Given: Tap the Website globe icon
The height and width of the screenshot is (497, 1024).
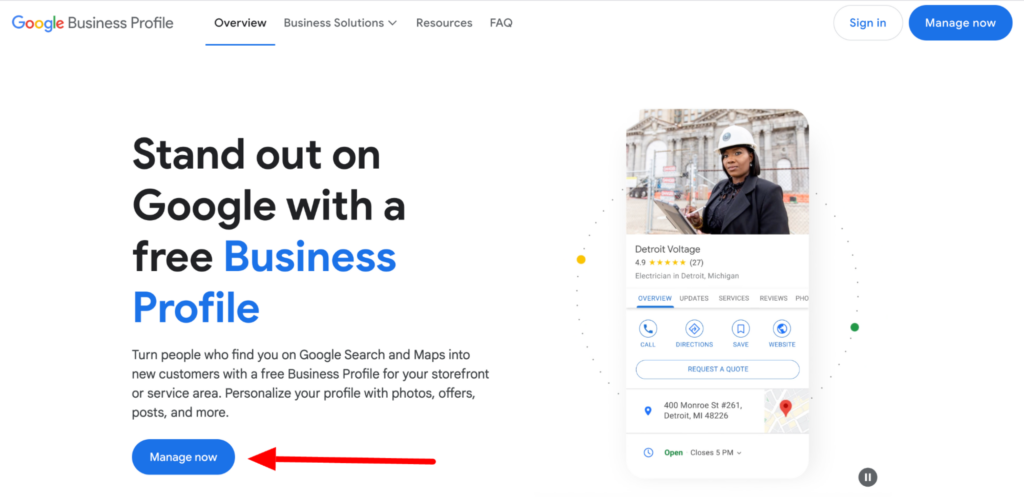Looking at the screenshot, I should click(782, 329).
